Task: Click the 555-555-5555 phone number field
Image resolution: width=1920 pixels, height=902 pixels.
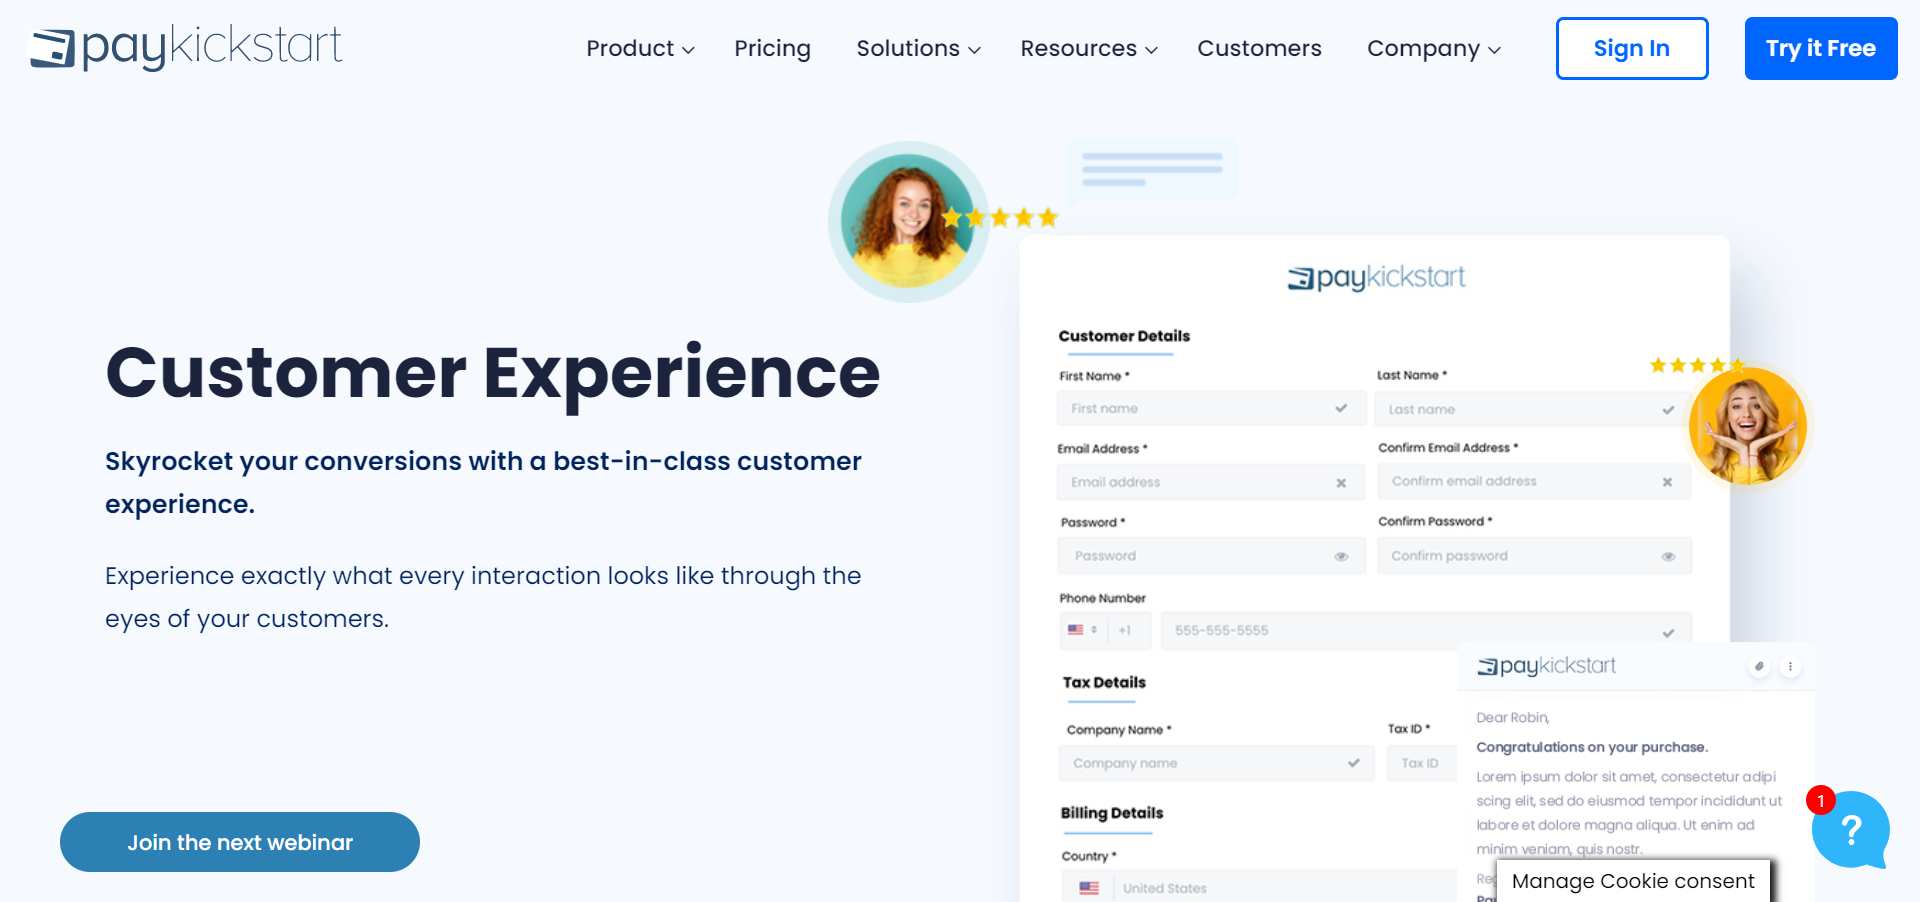Action: [1426, 630]
